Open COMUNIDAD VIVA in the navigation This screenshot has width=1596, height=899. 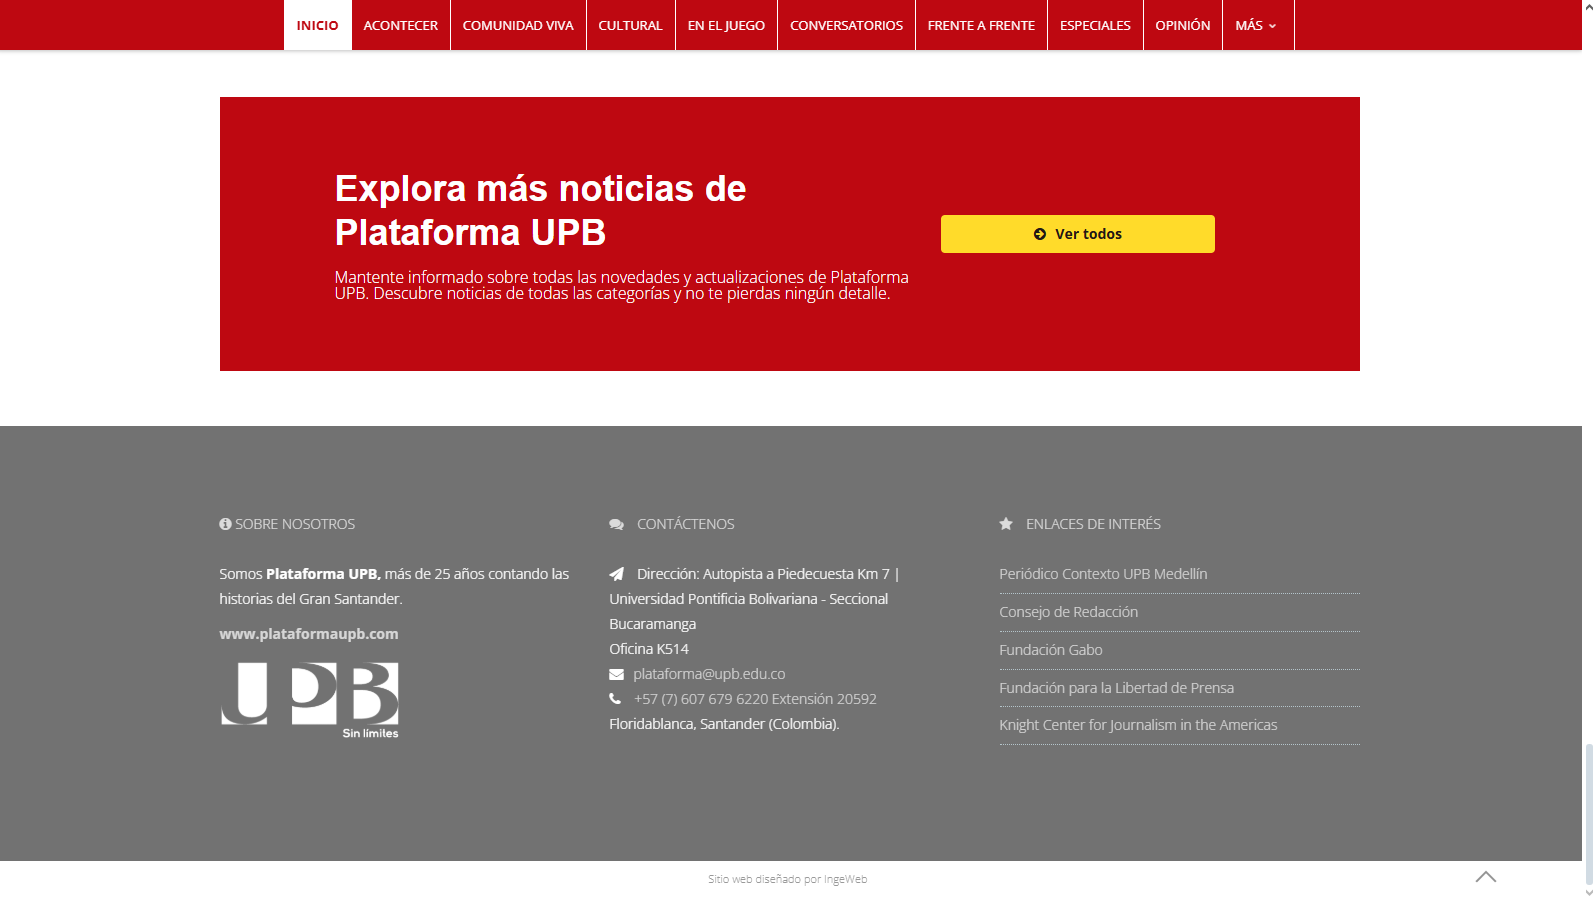518,25
